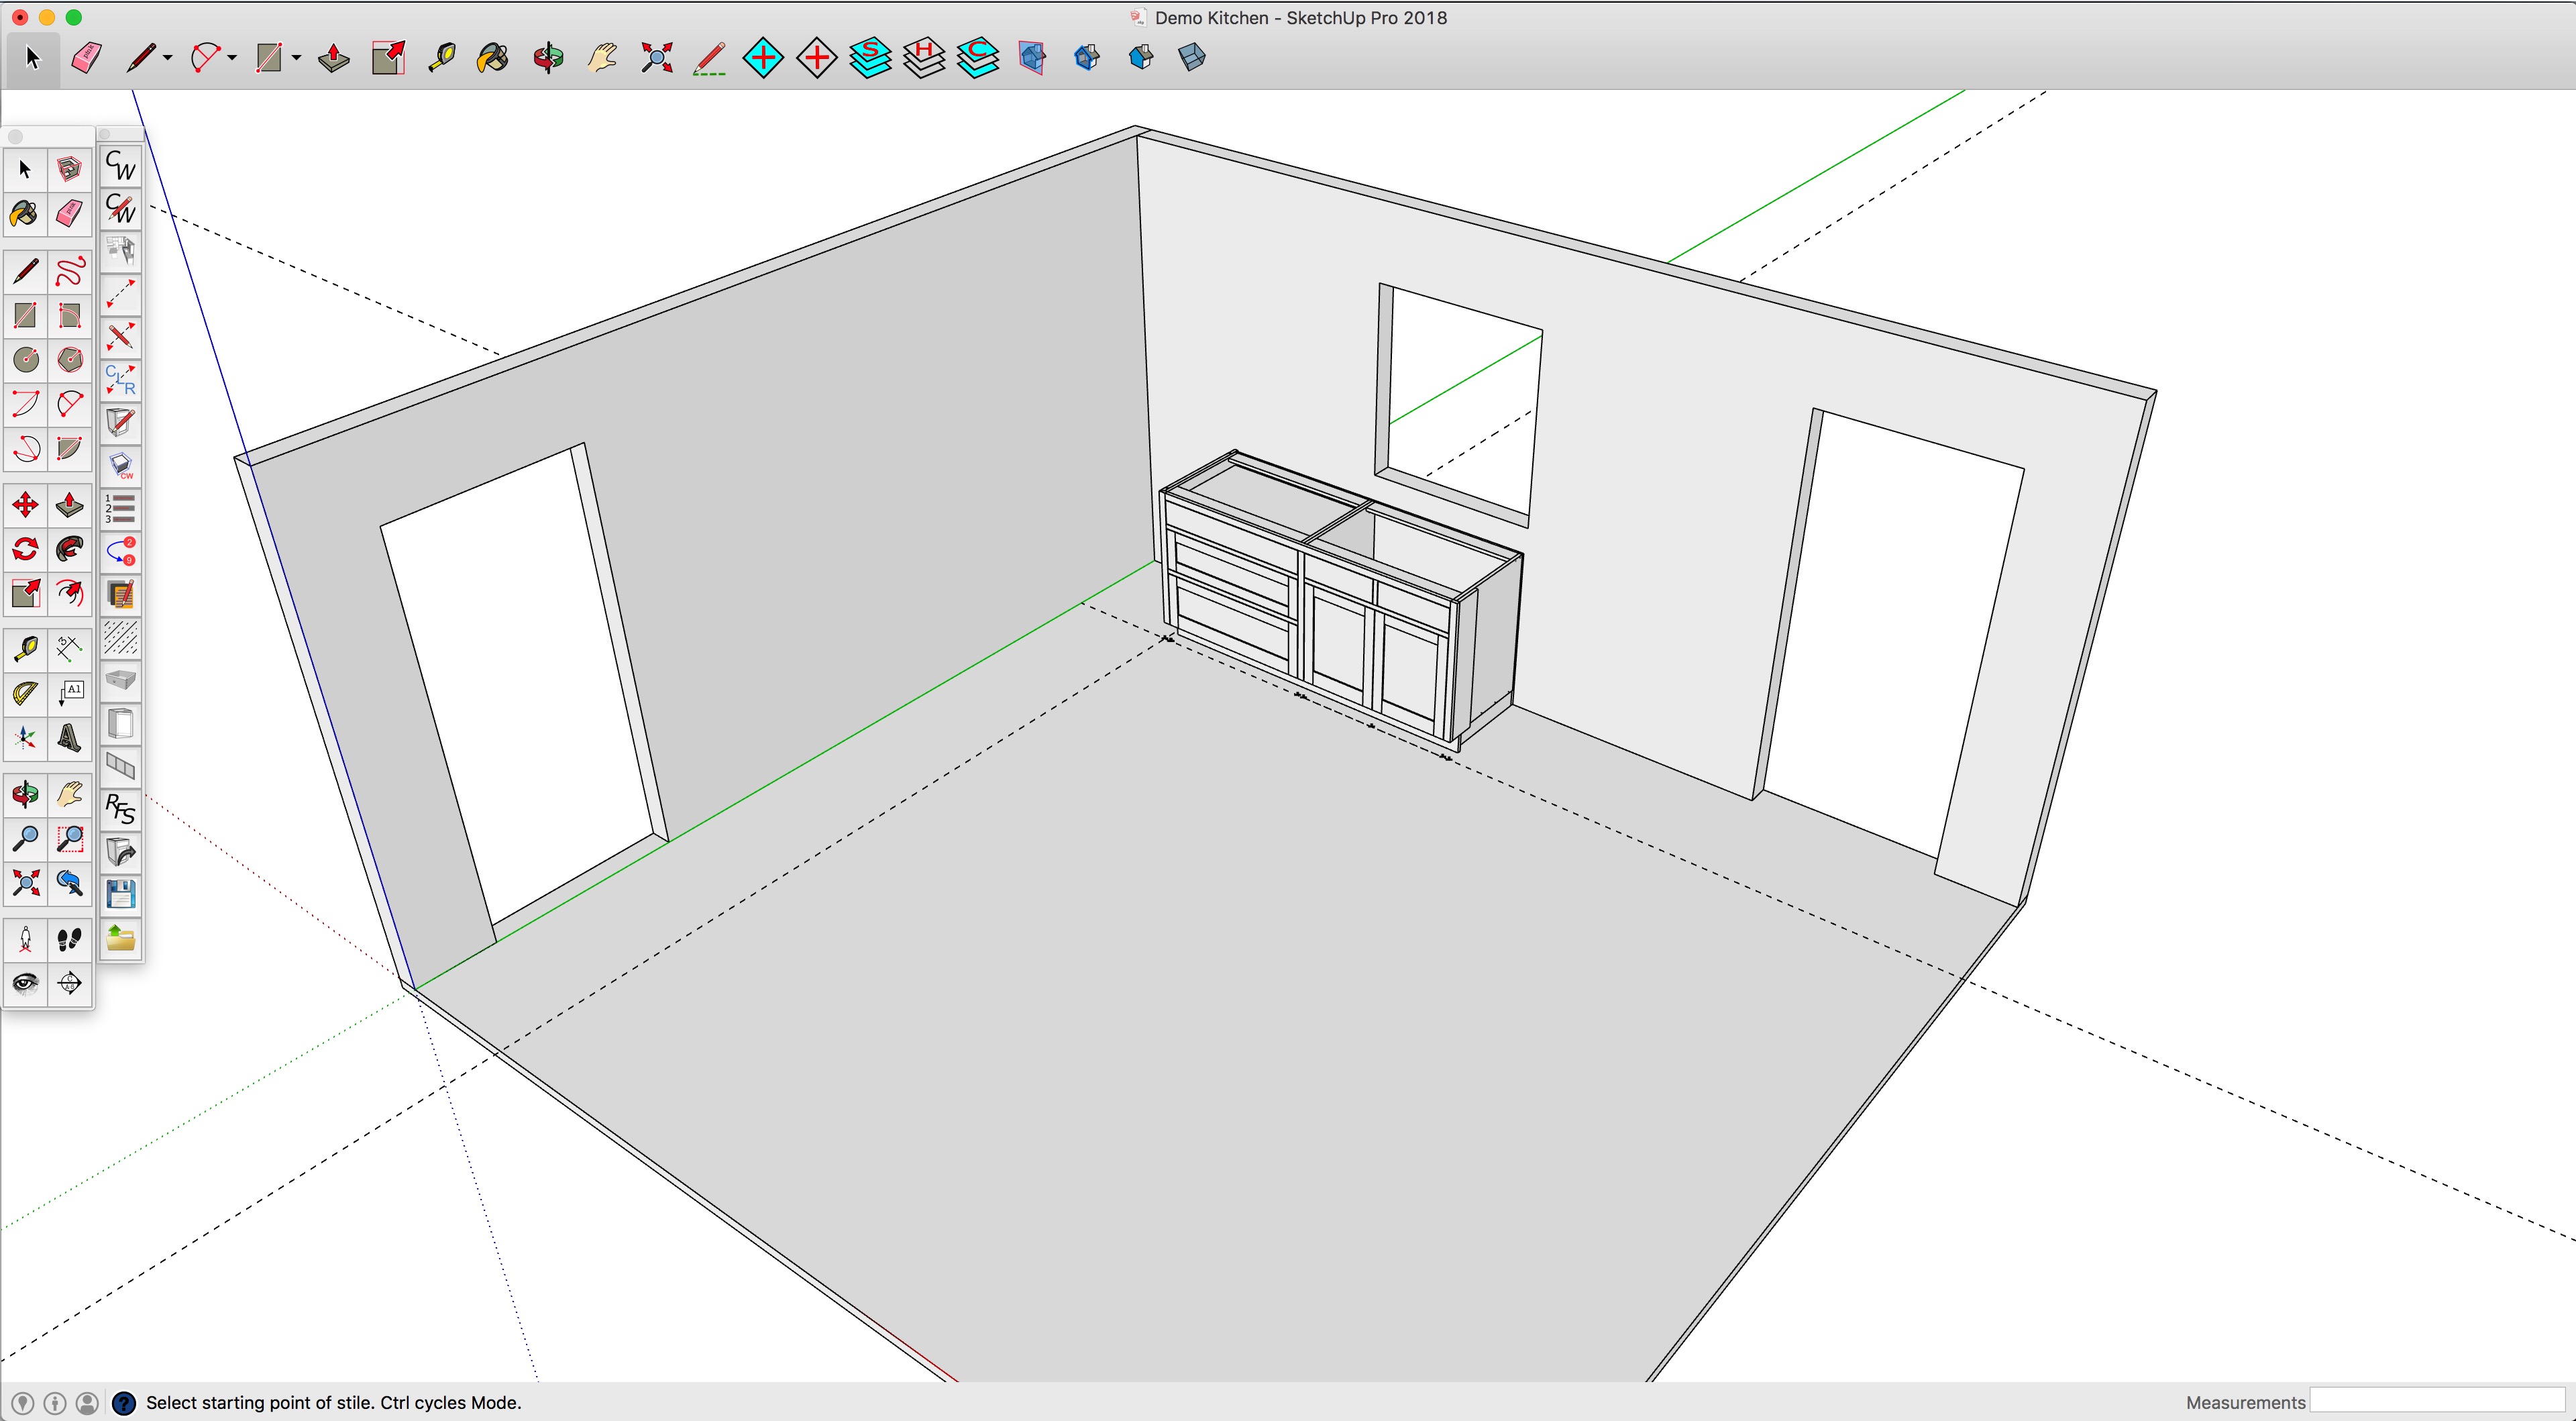Click the CabWriter CW icon

[x=120, y=165]
